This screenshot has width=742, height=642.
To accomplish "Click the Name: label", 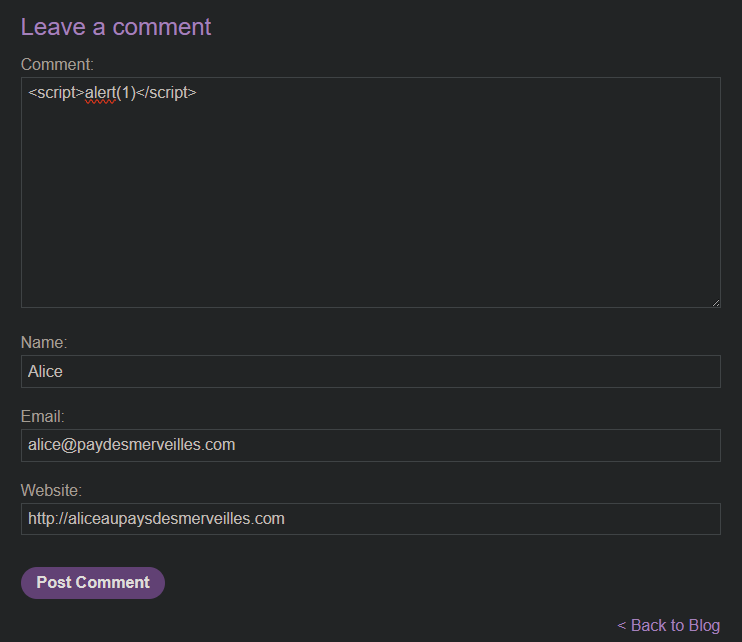I will click(44, 342).
